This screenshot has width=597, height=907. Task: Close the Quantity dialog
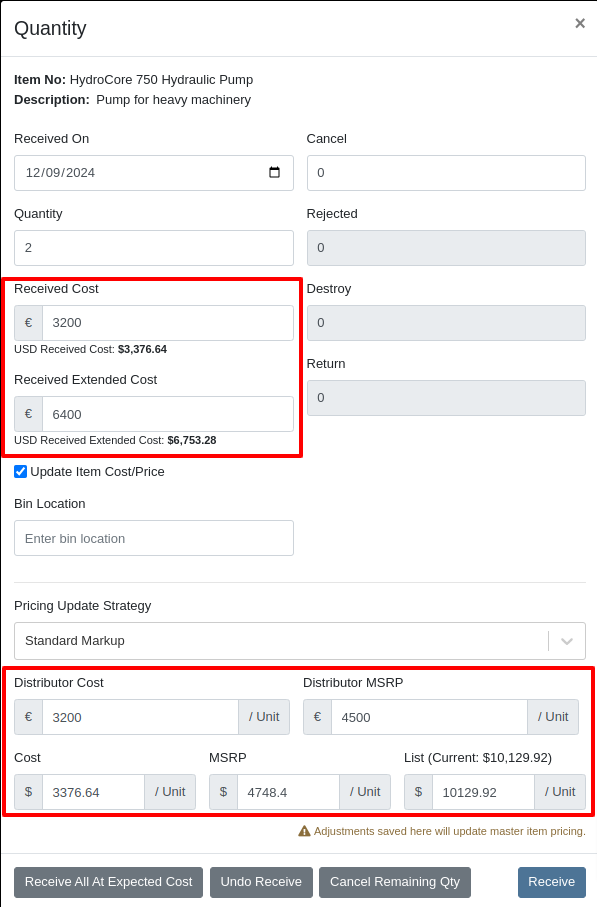(x=580, y=23)
